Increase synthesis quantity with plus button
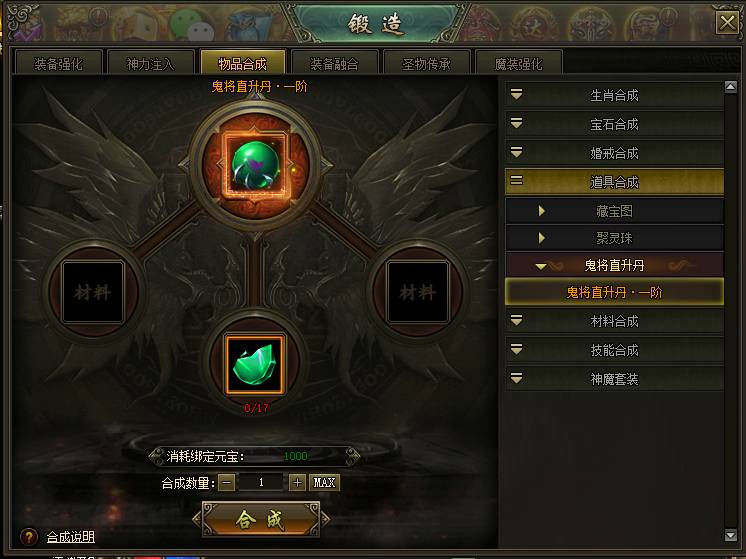 [297, 483]
